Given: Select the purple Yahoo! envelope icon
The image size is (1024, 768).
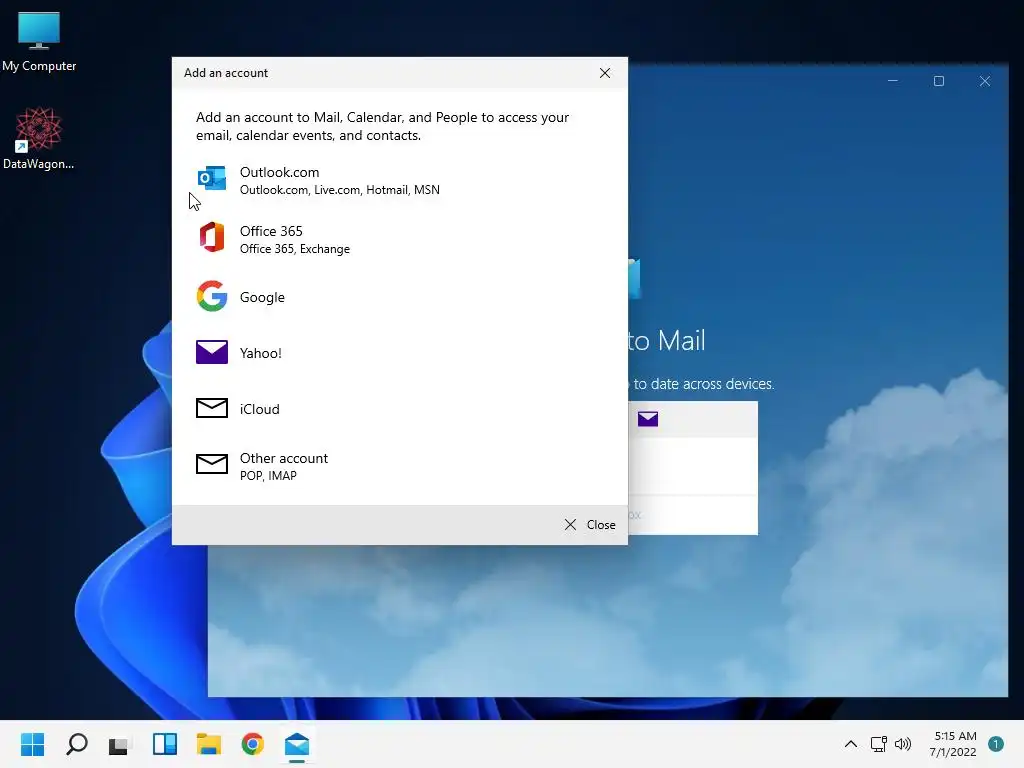Looking at the screenshot, I should coord(212,352).
